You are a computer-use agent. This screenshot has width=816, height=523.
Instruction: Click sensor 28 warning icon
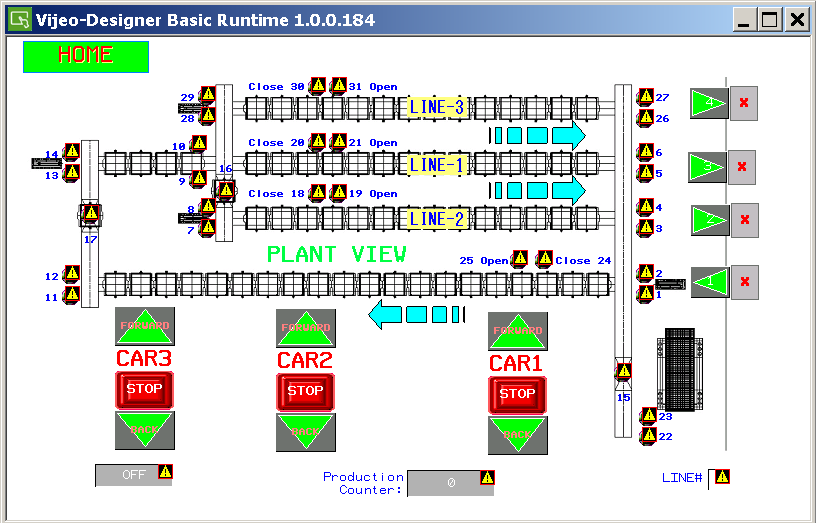[x=208, y=116]
